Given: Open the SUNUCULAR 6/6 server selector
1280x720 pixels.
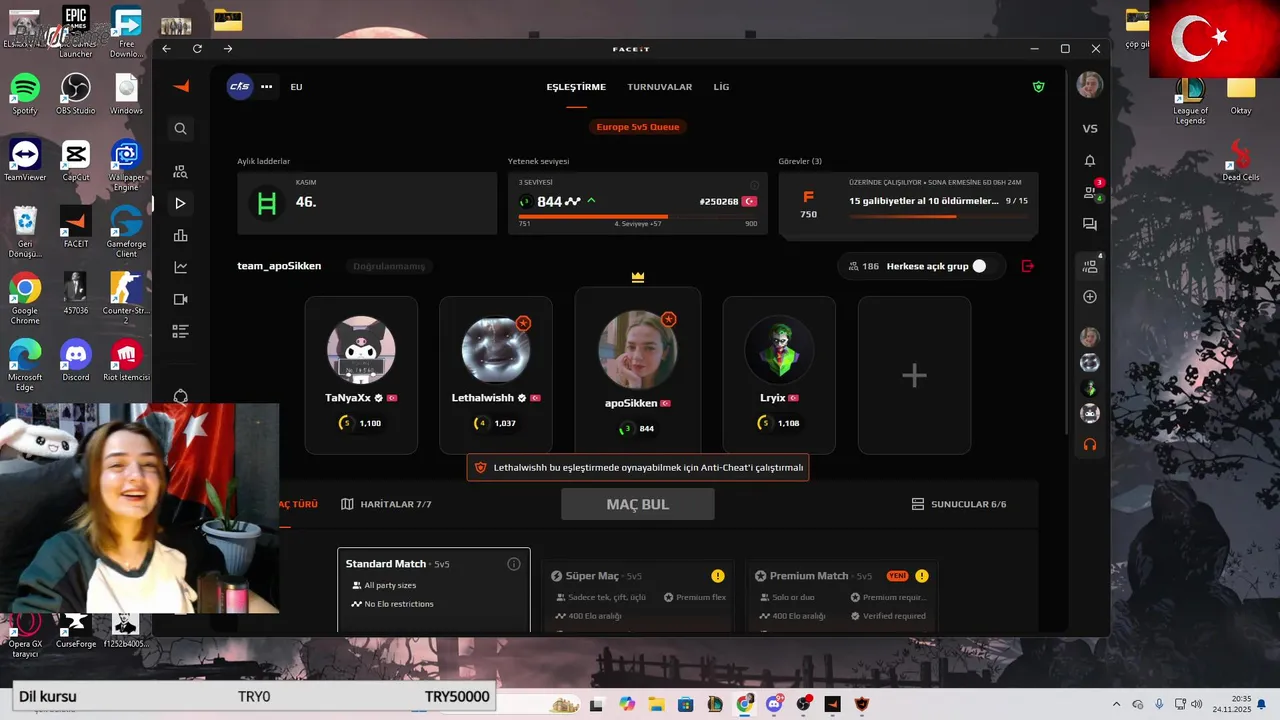Looking at the screenshot, I should click(959, 504).
